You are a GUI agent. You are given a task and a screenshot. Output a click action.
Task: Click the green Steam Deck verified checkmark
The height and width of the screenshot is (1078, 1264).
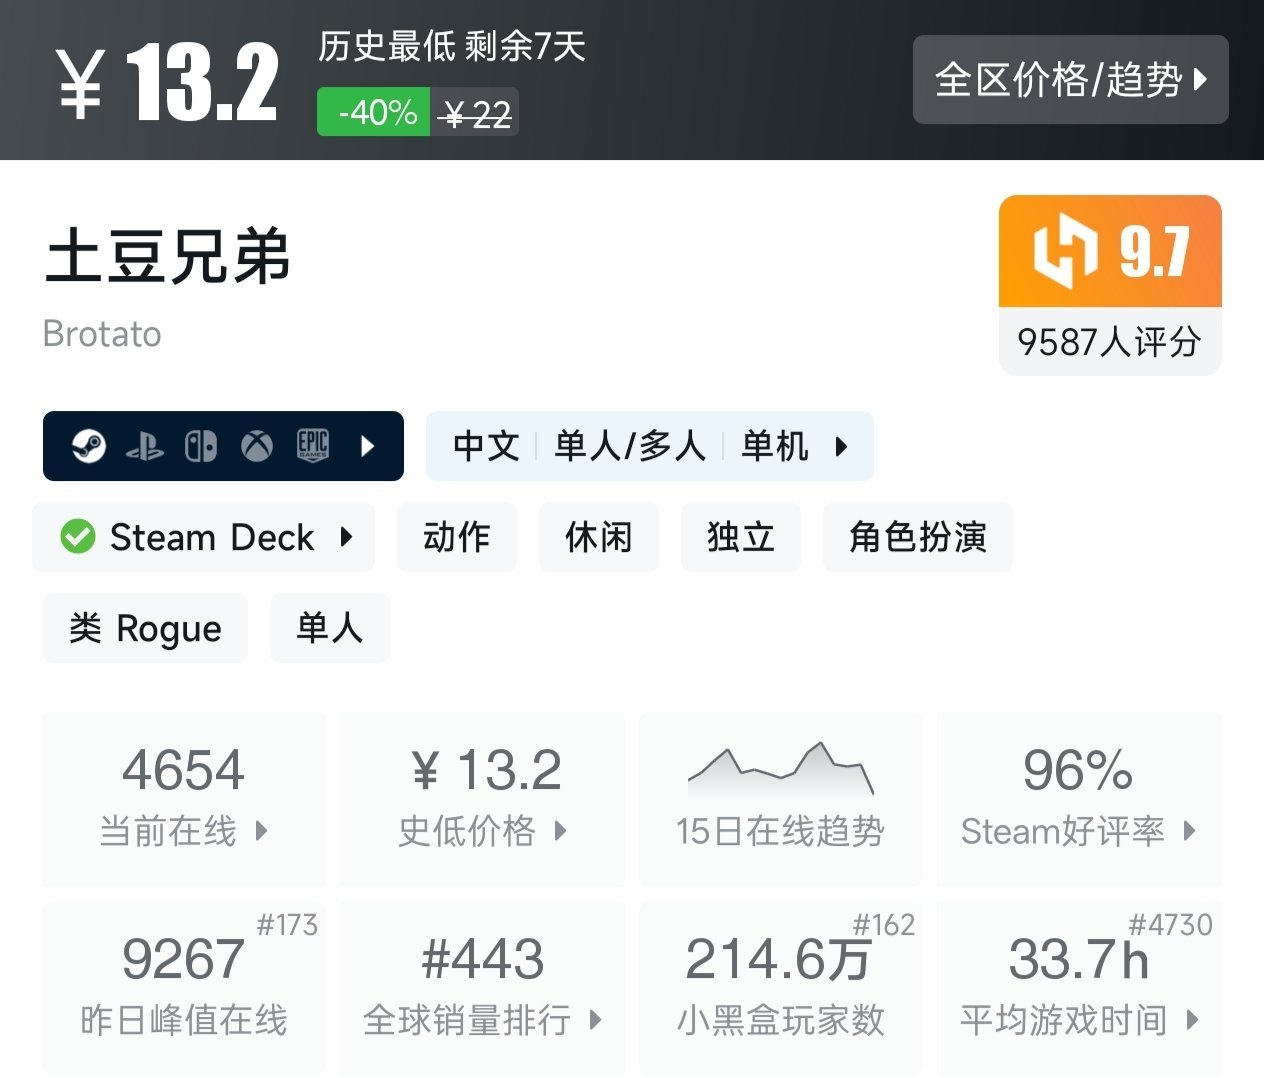point(77,537)
